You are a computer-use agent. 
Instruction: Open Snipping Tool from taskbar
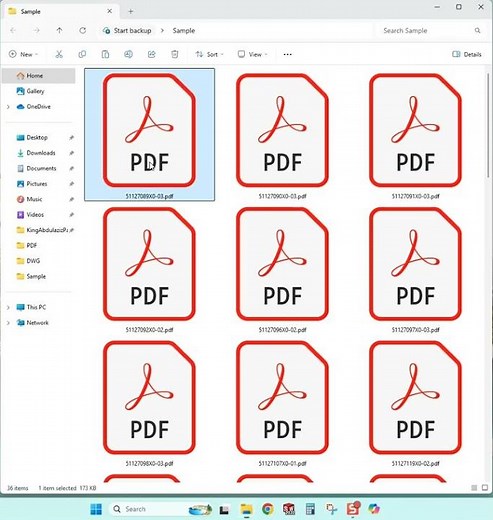pos(332,509)
